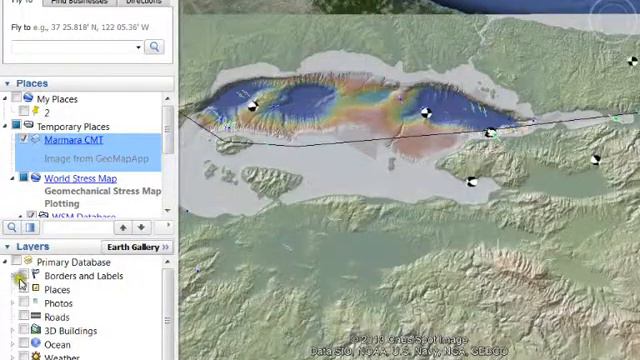Click the Marmara CMT overlay icon
This screenshot has height=360, width=640.
tap(36, 139)
